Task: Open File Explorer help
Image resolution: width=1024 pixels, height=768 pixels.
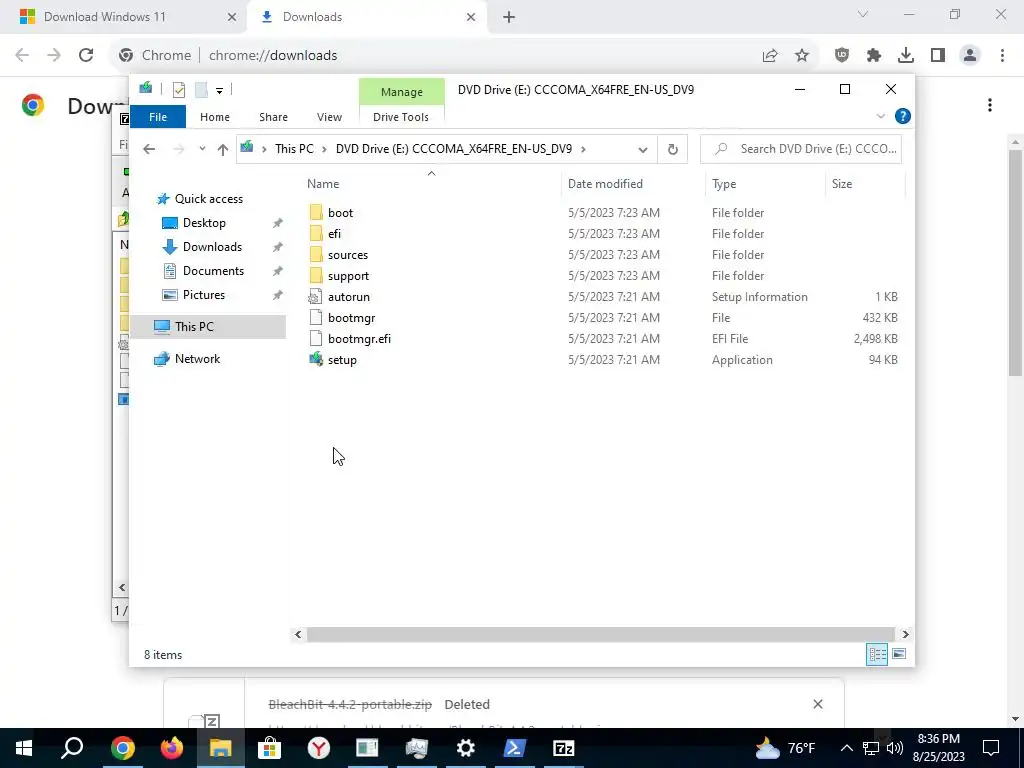Action: click(x=903, y=116)
